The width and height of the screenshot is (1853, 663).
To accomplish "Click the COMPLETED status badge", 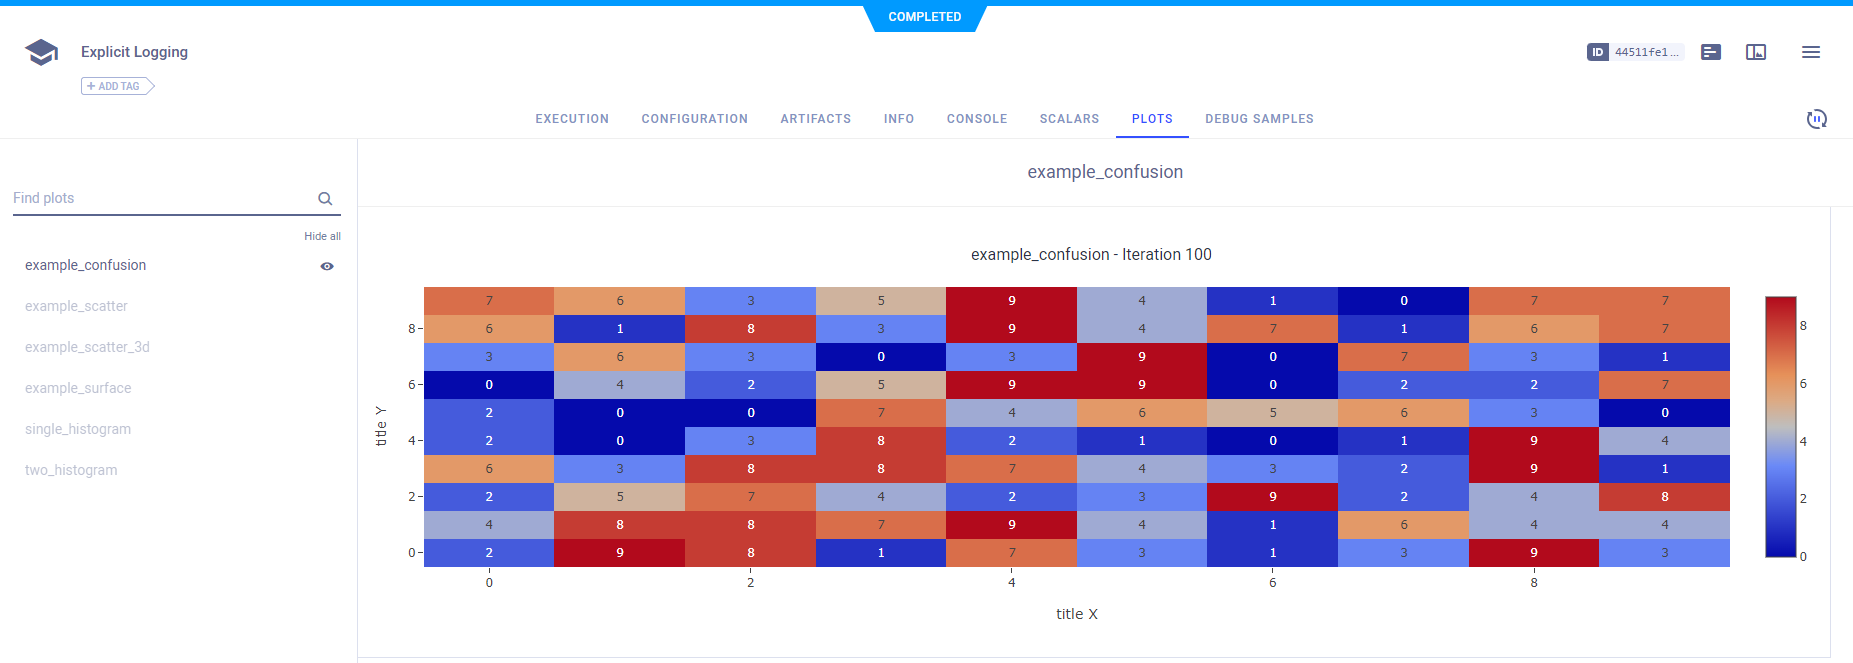I will click(x=925, y=17).
